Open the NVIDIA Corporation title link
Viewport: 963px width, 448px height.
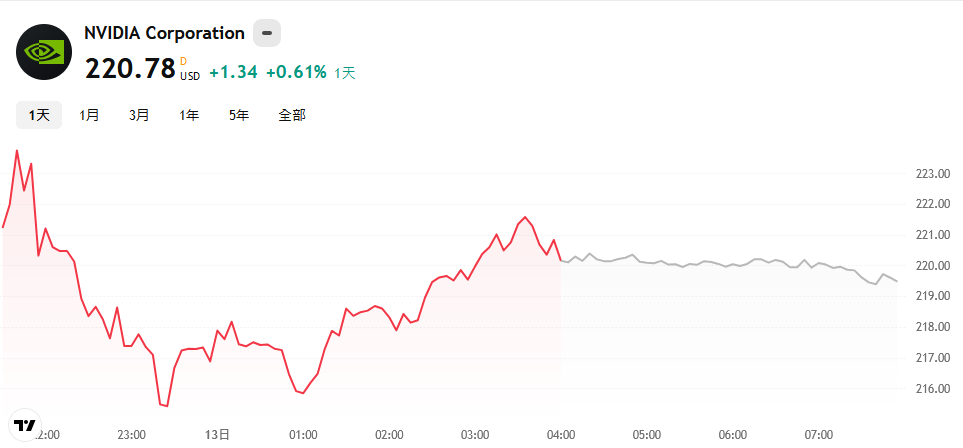point(165,33)
